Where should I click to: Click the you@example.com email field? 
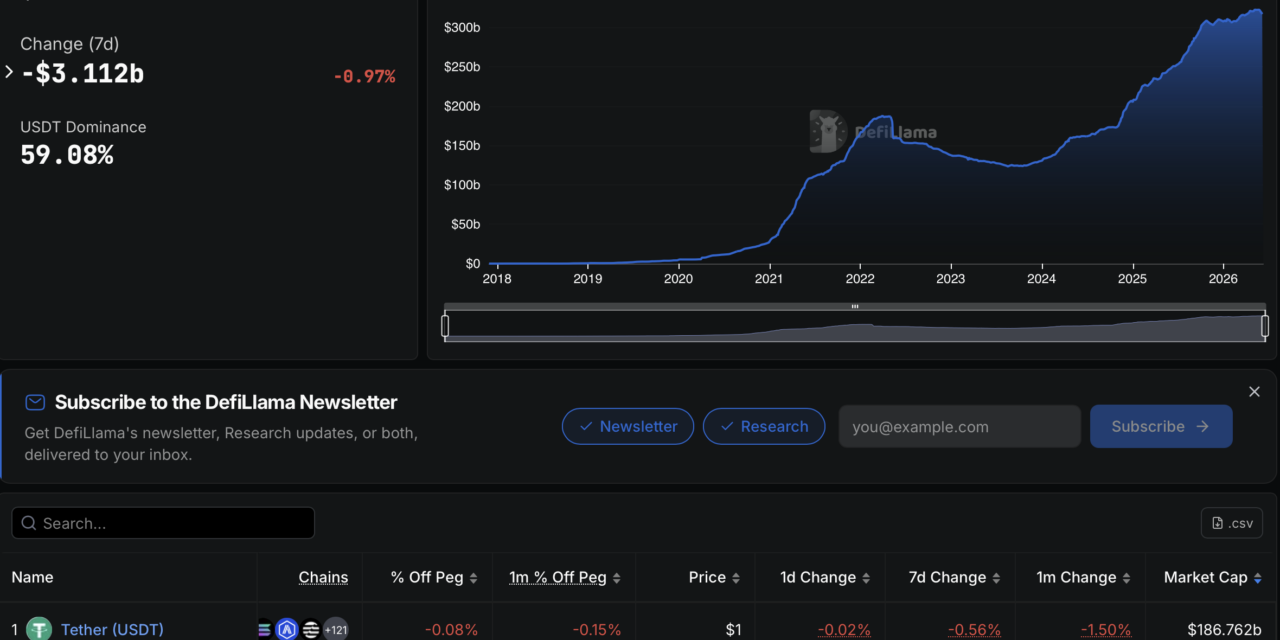[960, 426]
